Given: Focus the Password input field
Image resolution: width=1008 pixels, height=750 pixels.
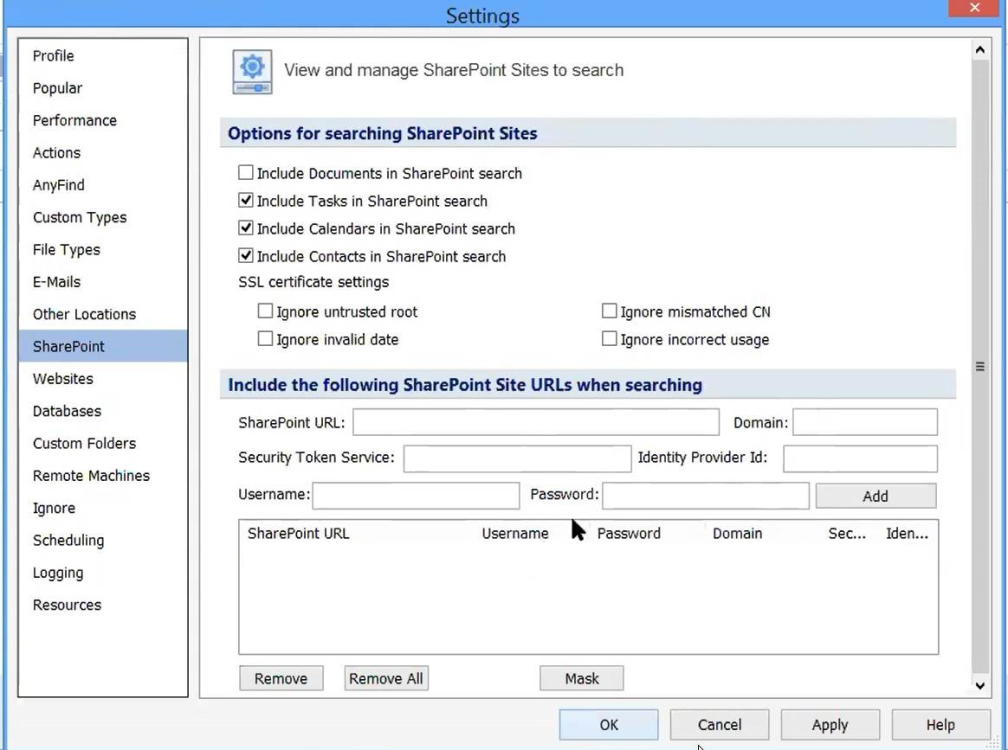Looking at the screenshot, I should point(705,495).
